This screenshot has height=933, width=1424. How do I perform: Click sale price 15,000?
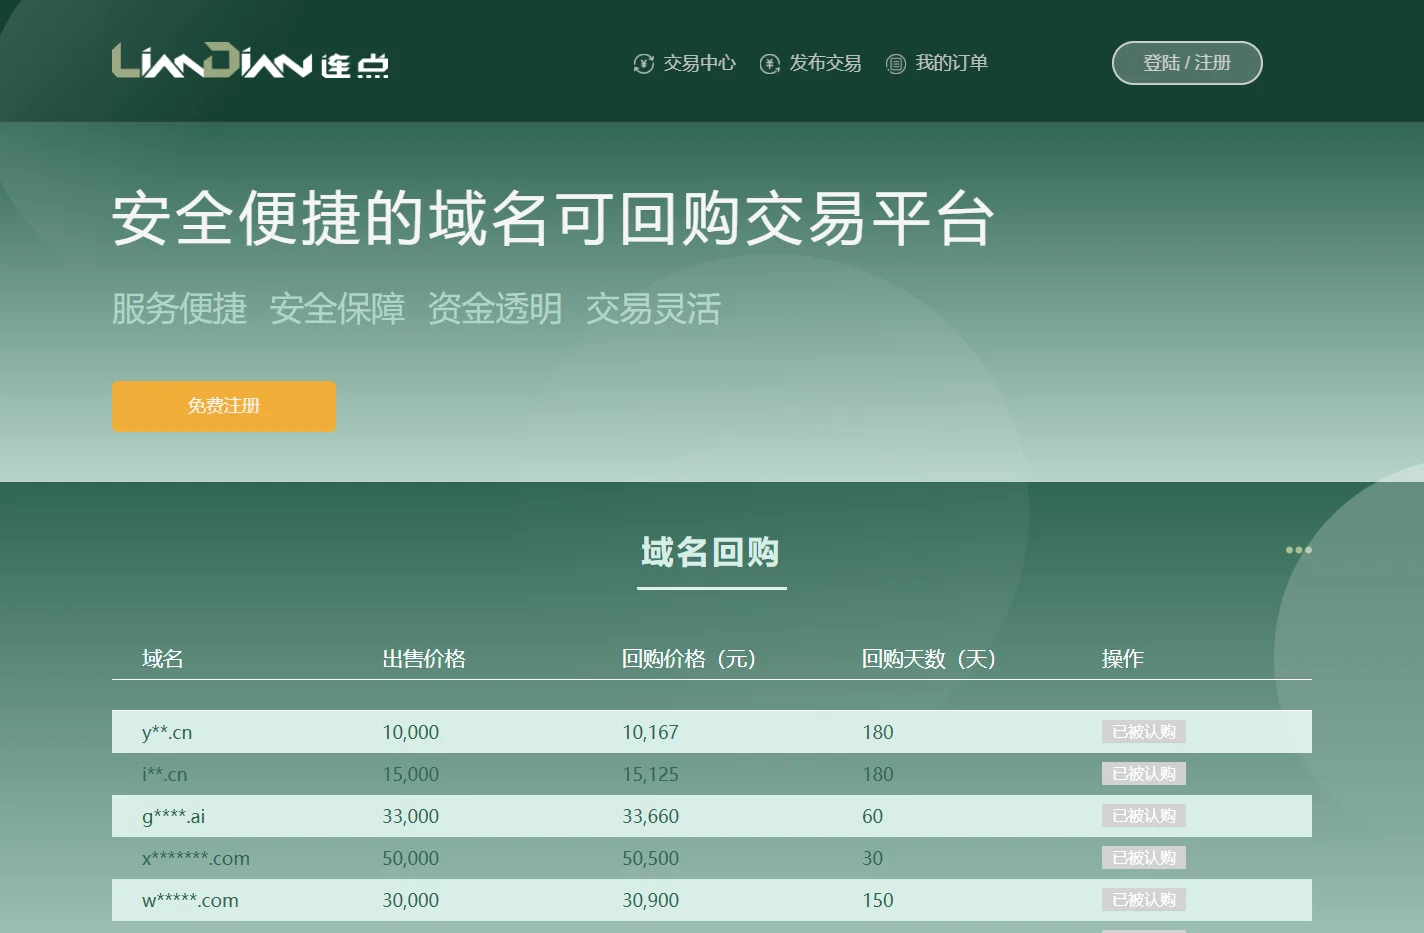coord(411,774)
